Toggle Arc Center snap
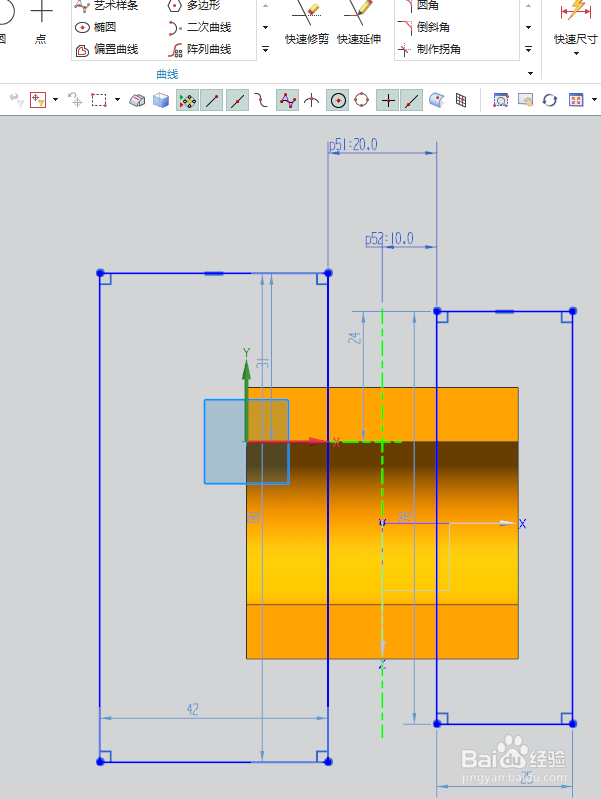The width and height of the screenshot is (601, 799). point(338,100)
